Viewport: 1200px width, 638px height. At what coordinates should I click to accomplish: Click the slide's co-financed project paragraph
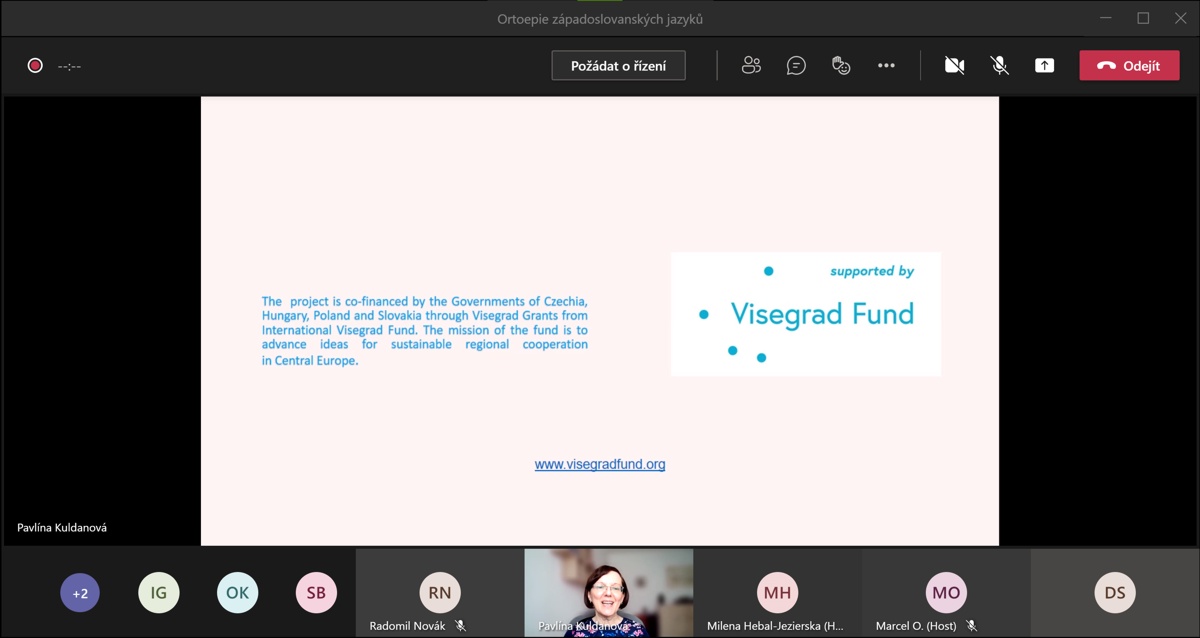(x=425, y=331)
